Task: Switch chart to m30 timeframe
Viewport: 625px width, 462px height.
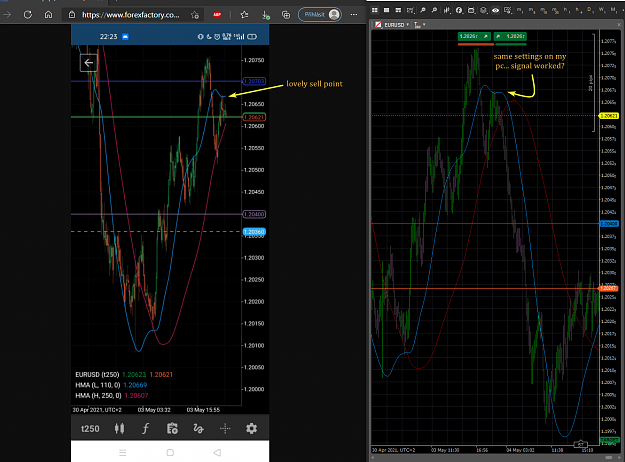Action: click(x=555, y=10)
